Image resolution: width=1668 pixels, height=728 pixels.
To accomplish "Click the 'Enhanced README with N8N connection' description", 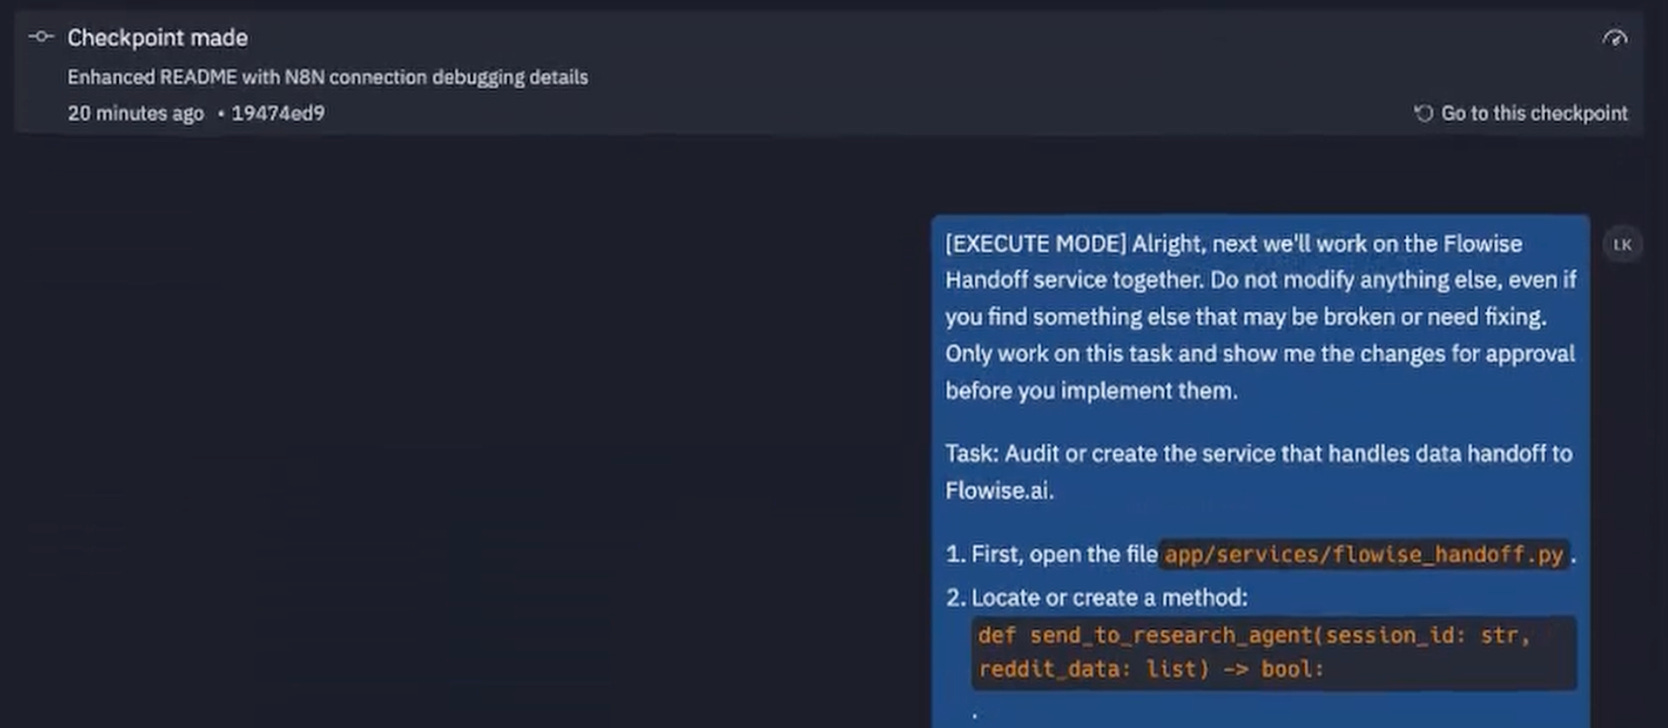I will tap(327, 77).
